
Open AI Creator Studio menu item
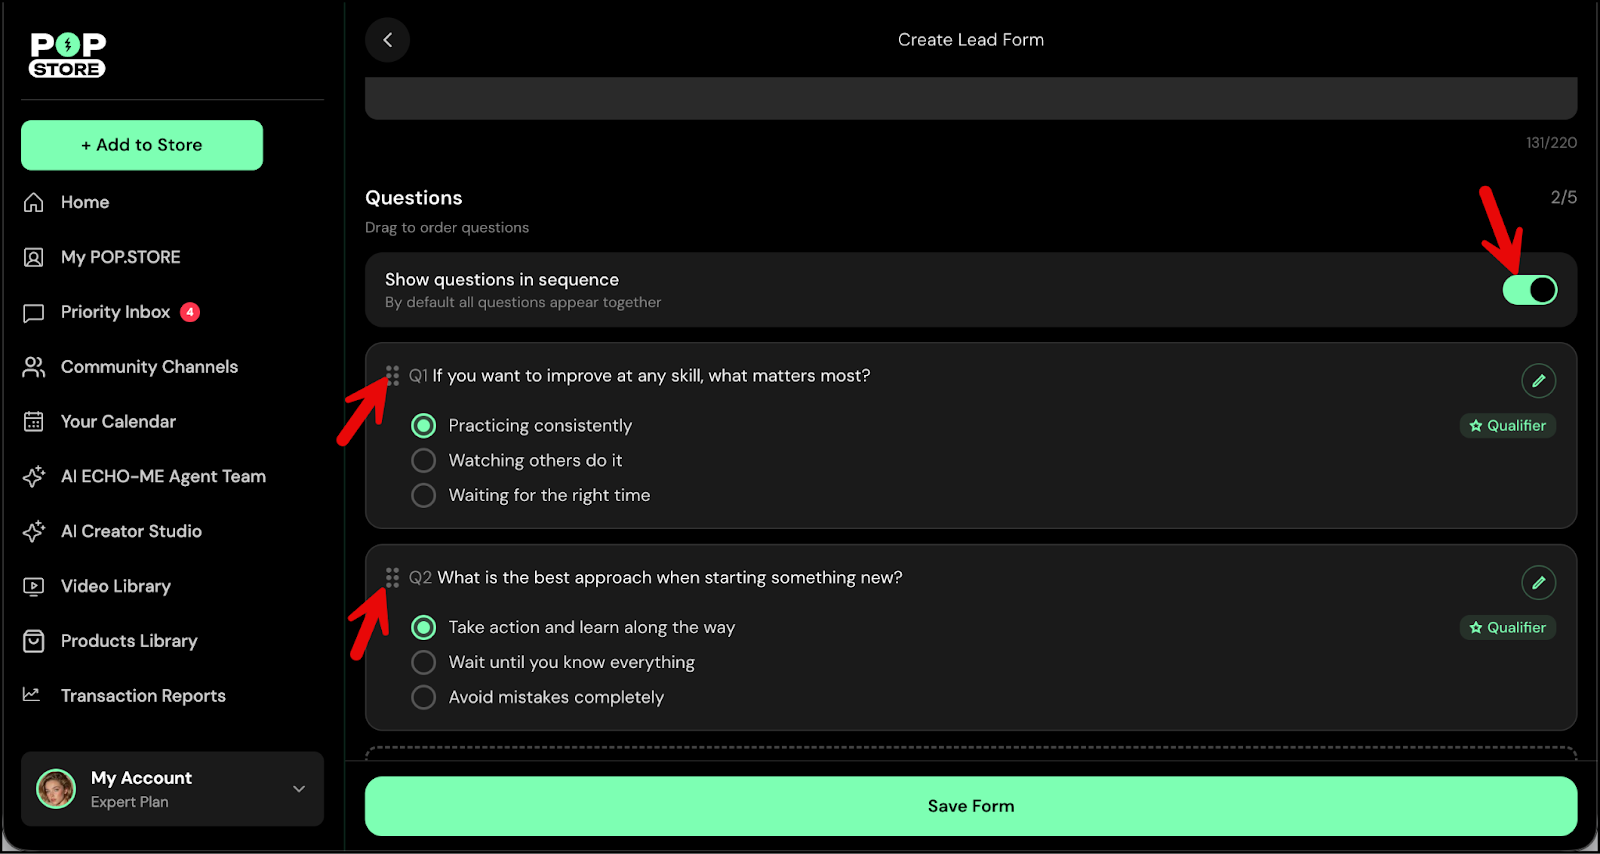coord(131,531)
